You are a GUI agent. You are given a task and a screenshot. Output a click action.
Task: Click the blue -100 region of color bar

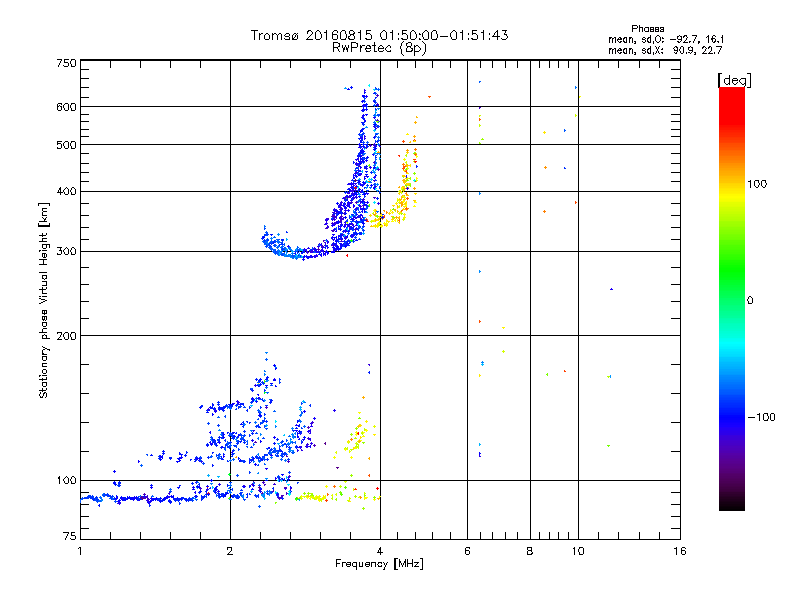(732, 417)
